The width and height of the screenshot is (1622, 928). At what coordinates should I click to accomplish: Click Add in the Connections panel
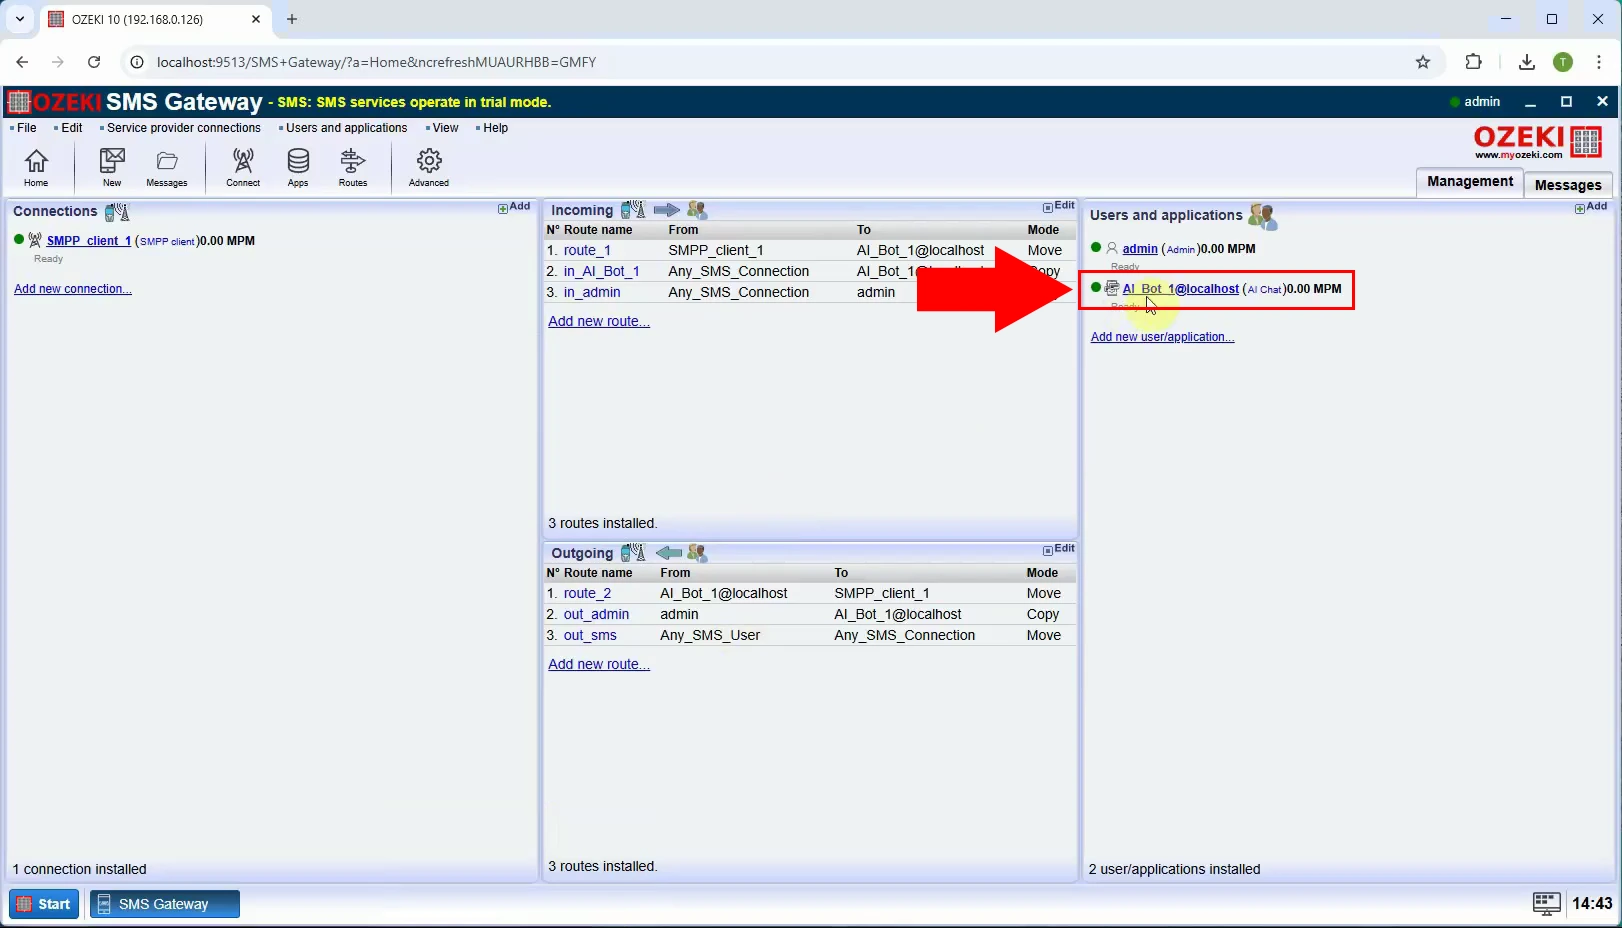point(514,207)
